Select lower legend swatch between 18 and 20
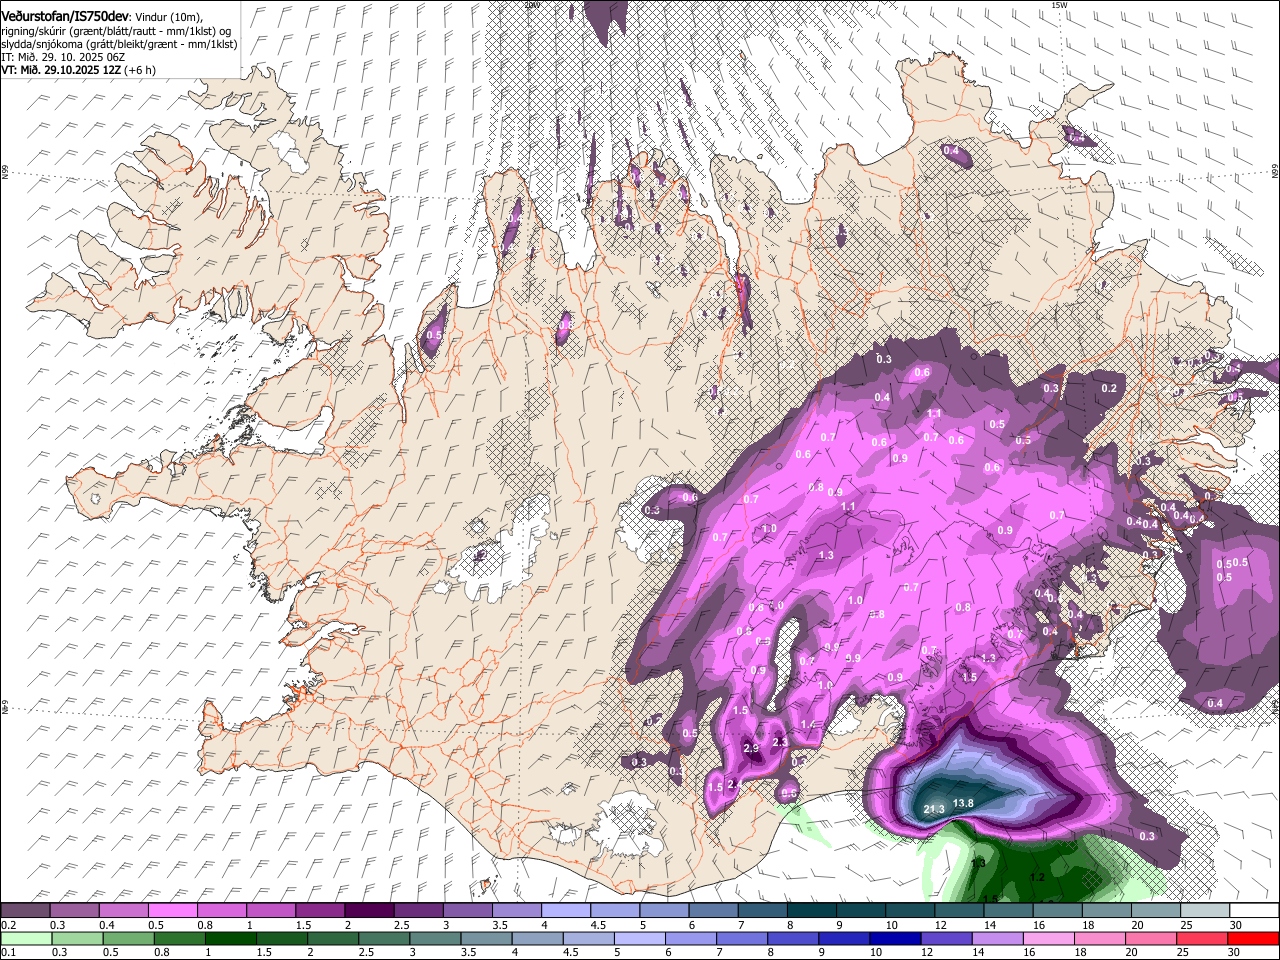The image size is (1280, 960). 1101,938
